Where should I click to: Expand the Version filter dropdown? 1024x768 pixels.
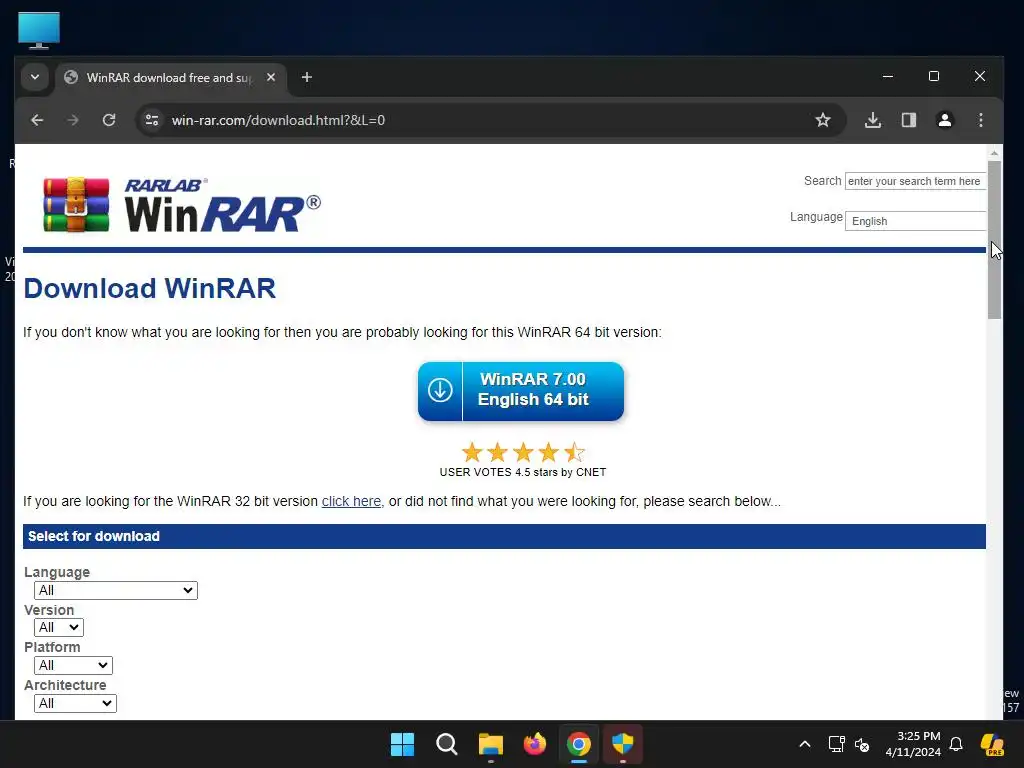click(x=59, y=628)
